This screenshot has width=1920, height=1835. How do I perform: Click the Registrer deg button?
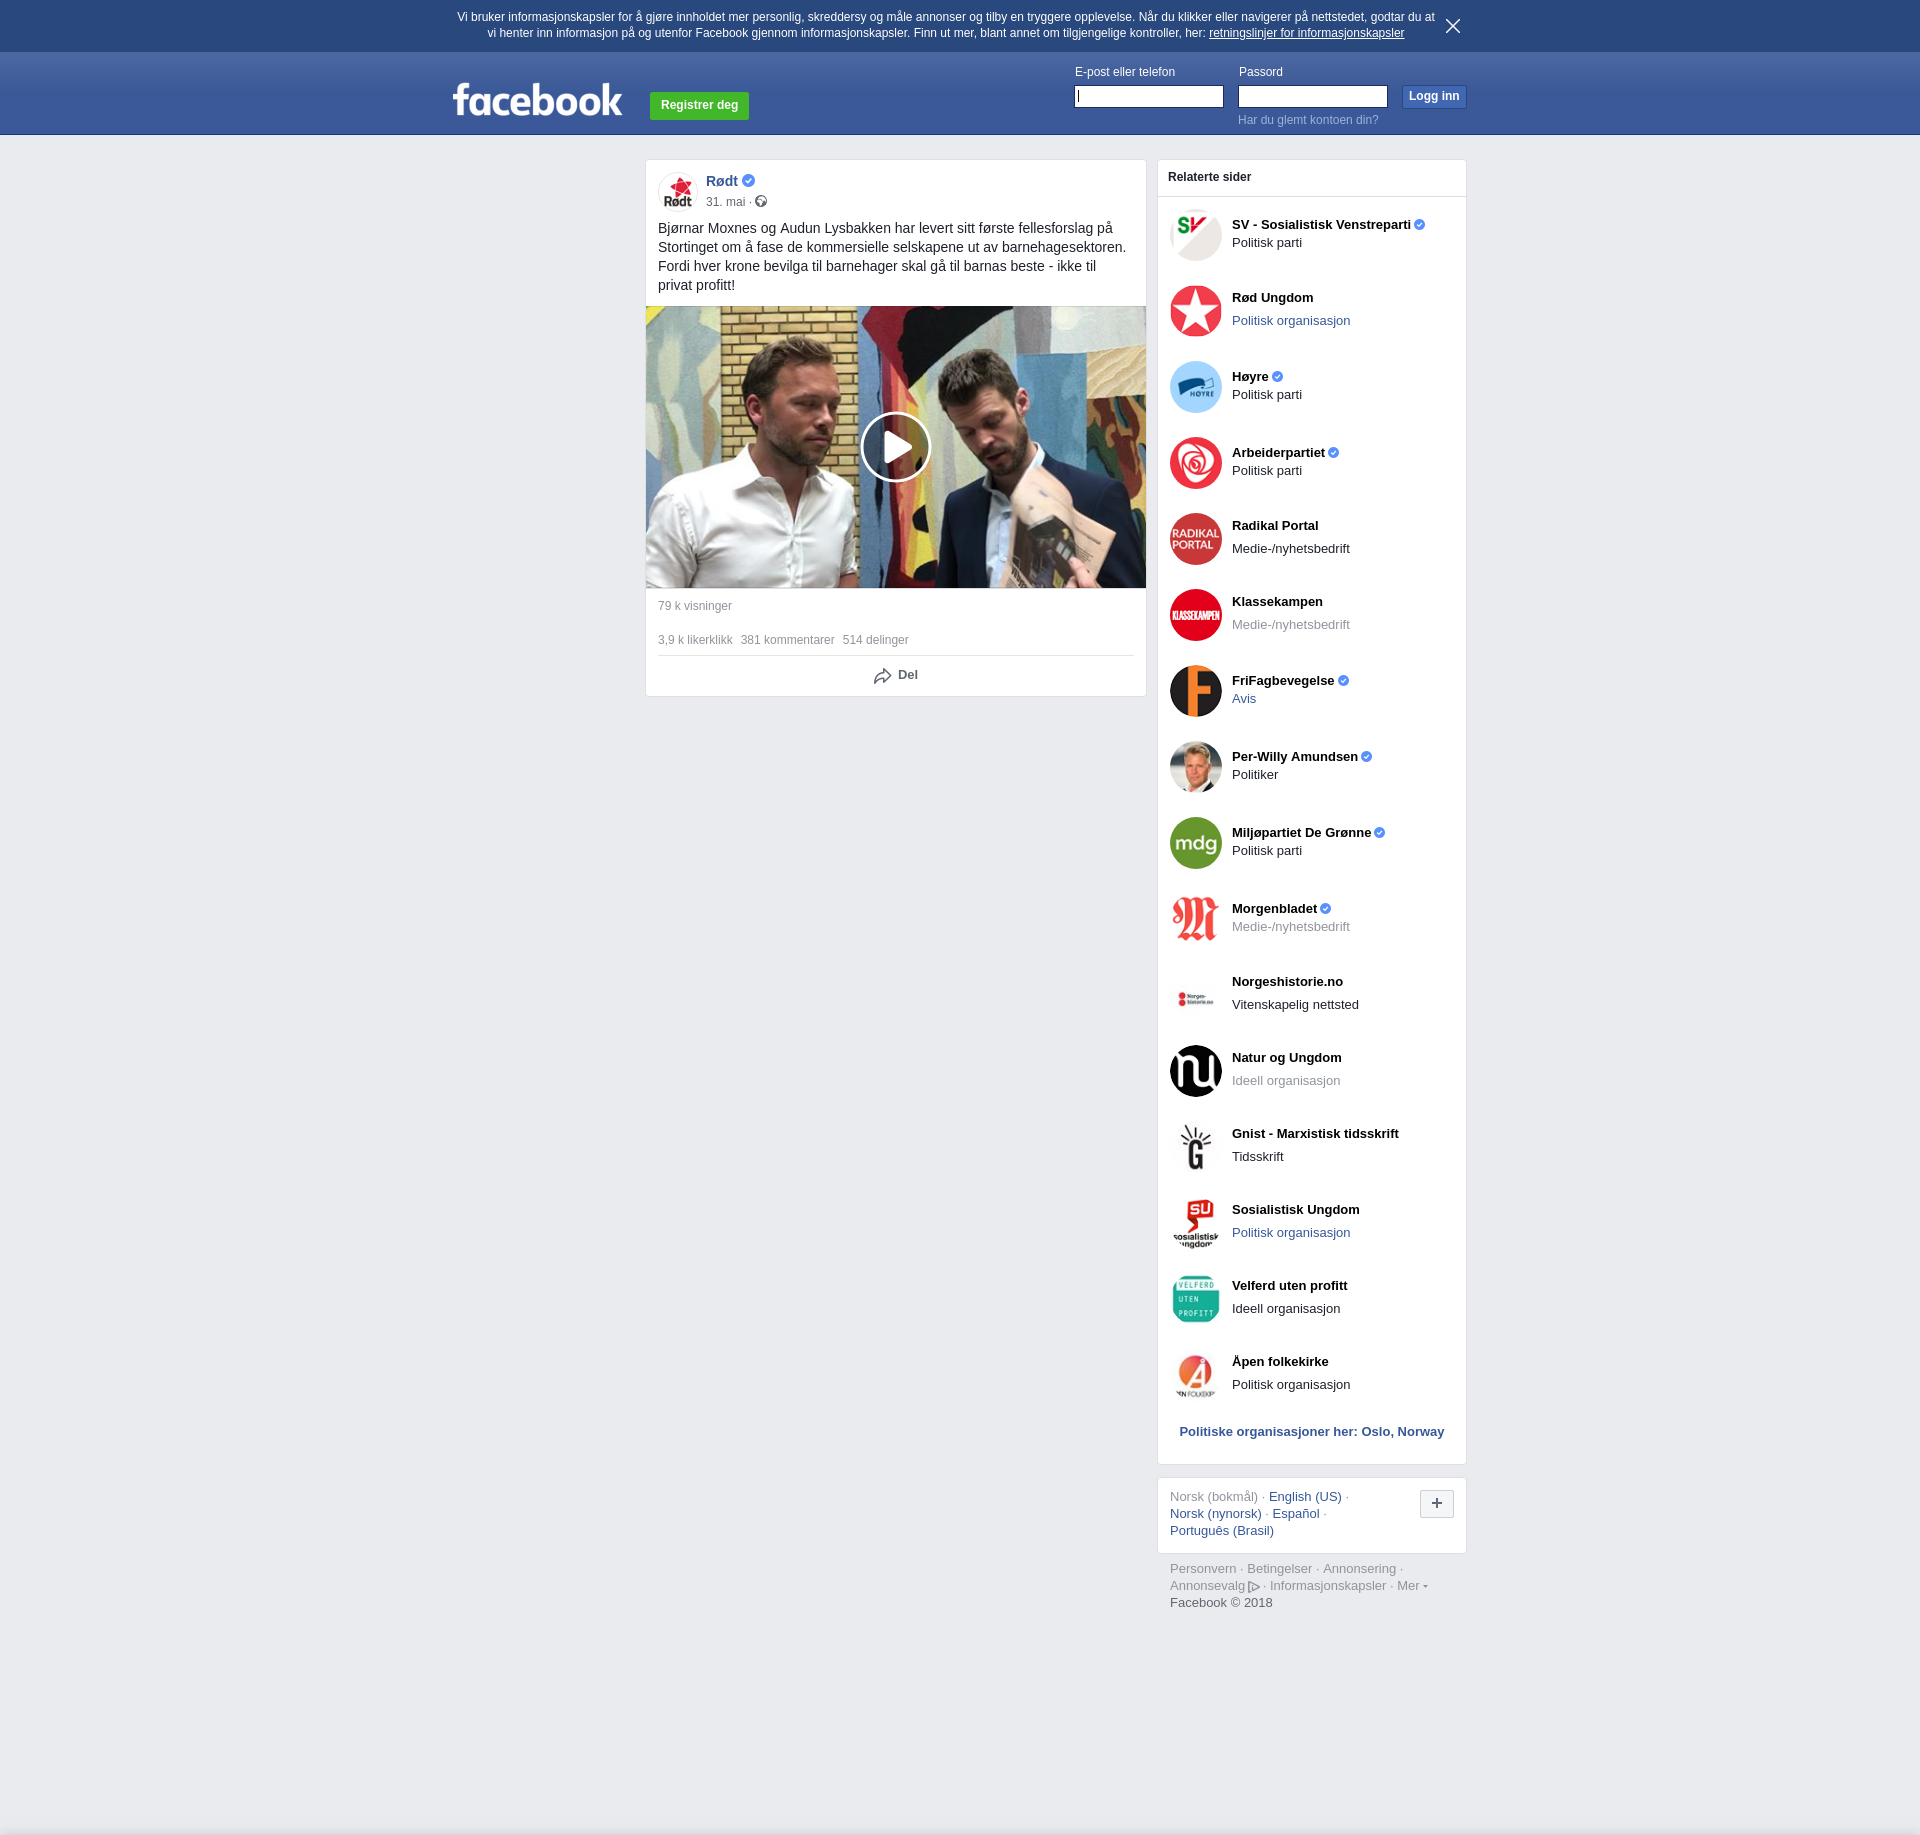(x=699, y=105)
